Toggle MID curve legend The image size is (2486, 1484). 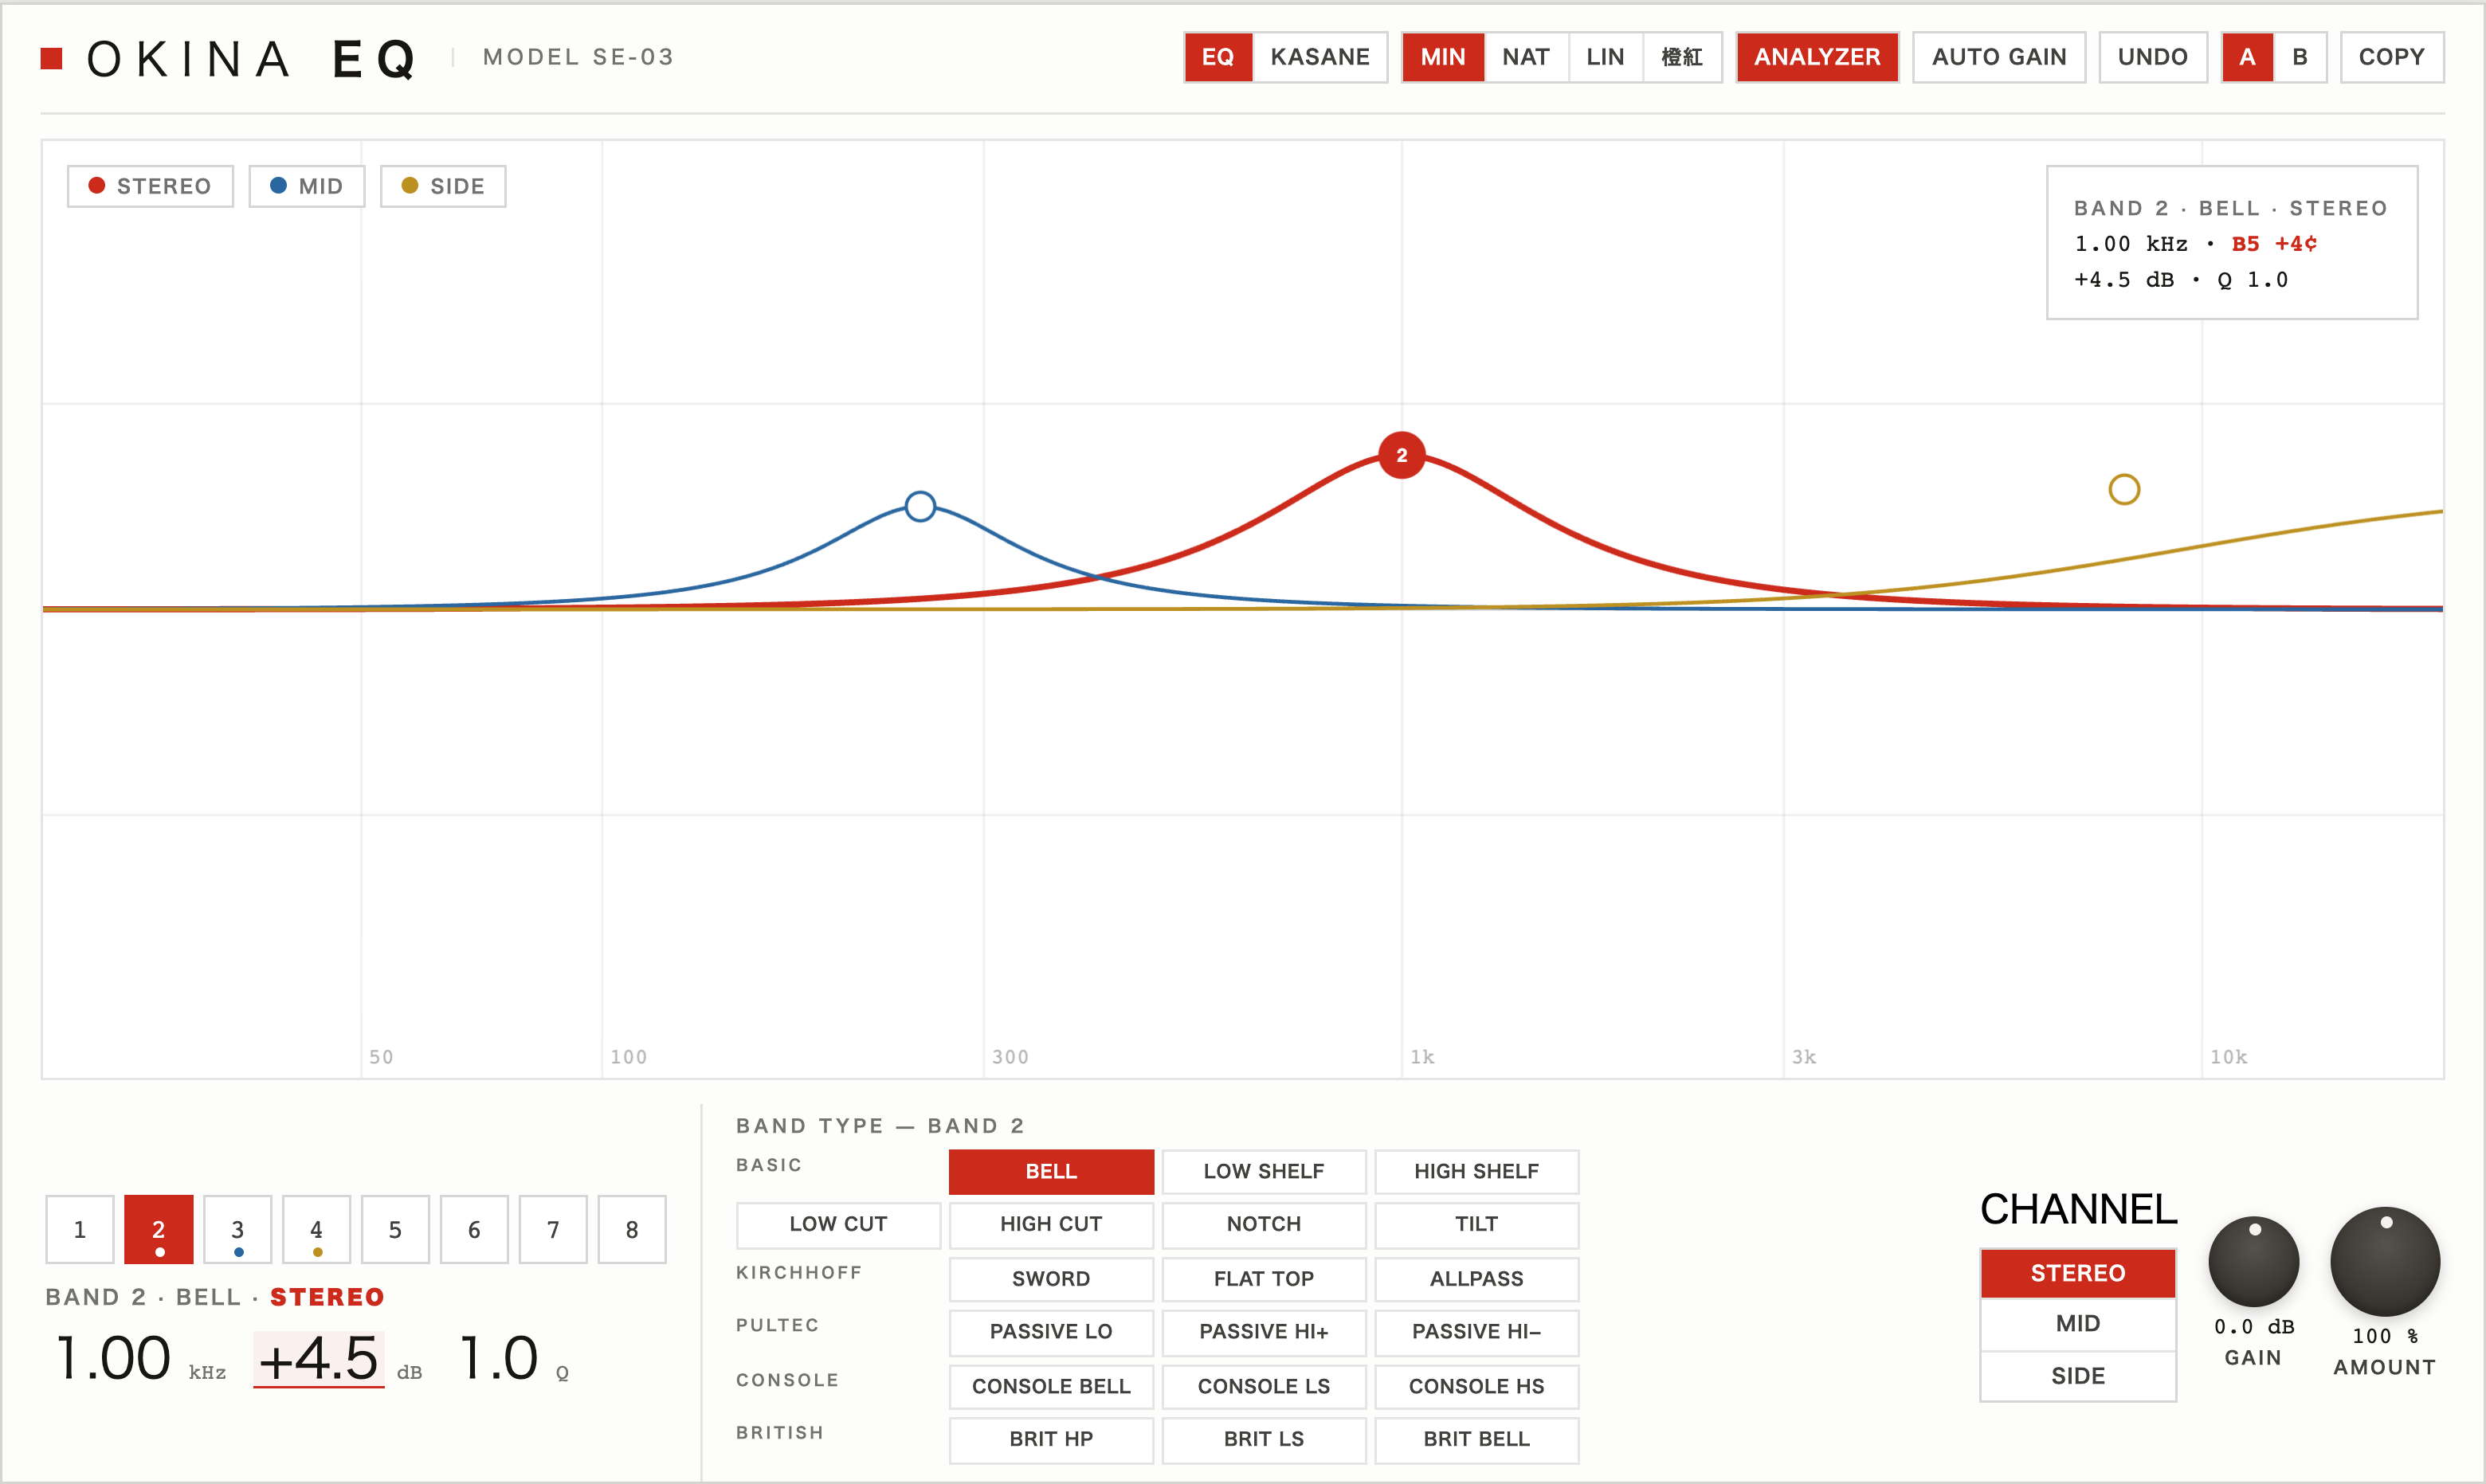(306, 186)
